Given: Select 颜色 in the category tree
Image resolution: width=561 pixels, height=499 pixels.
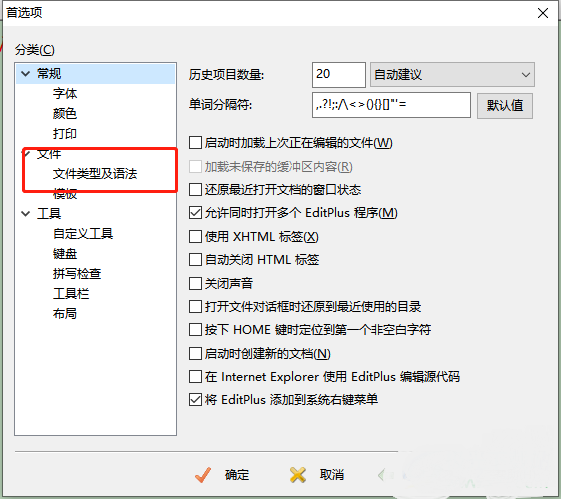Looking at the screenshot, I should click(x=65, y=114).
